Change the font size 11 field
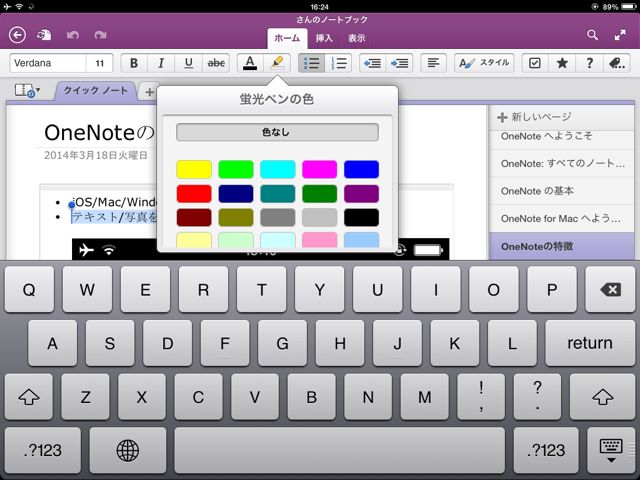 point(100,63)
